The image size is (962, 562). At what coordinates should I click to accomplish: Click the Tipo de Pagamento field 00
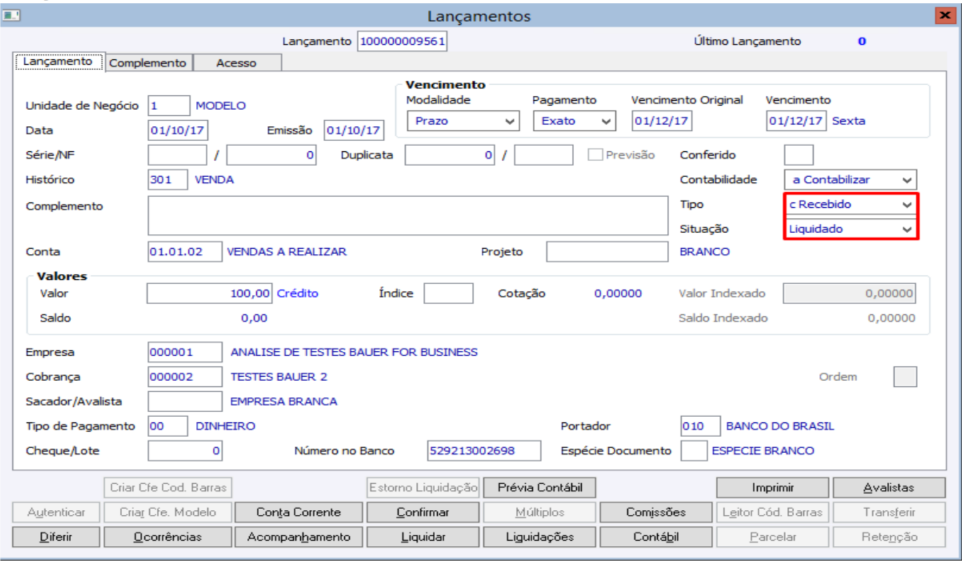point(167,426)
